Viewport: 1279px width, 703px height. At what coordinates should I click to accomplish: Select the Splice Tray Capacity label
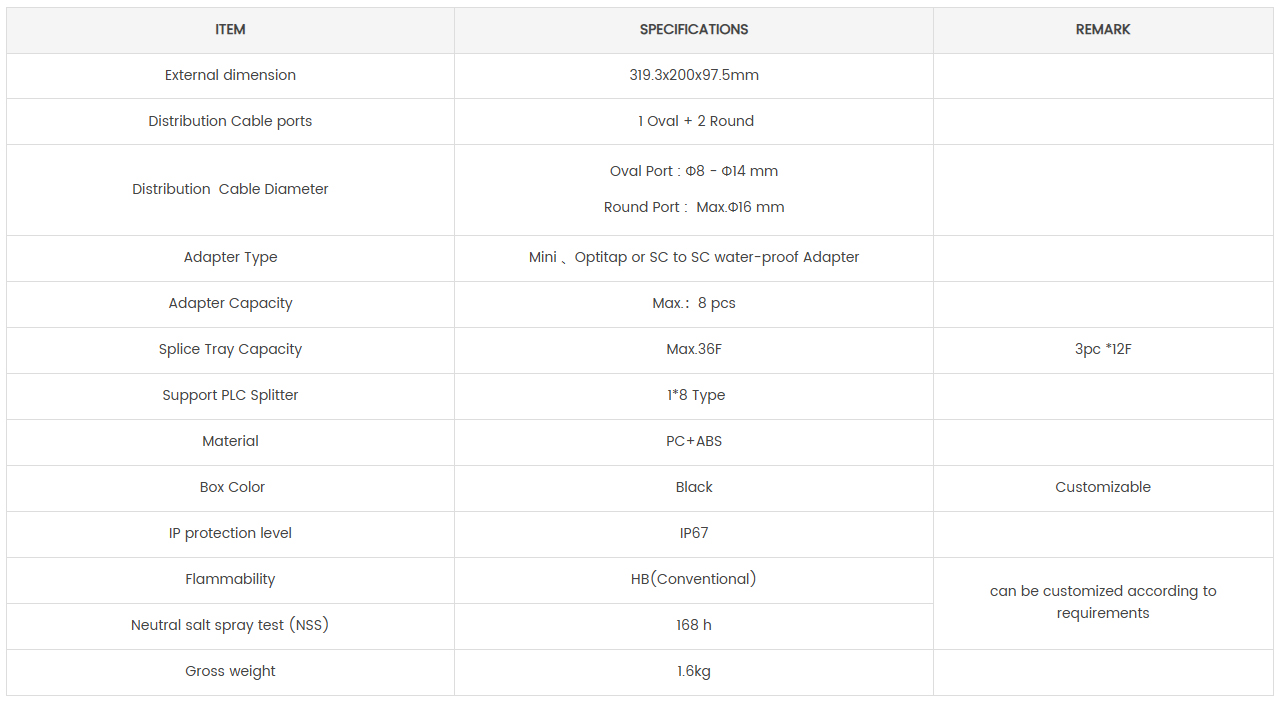tap(230, 349)
